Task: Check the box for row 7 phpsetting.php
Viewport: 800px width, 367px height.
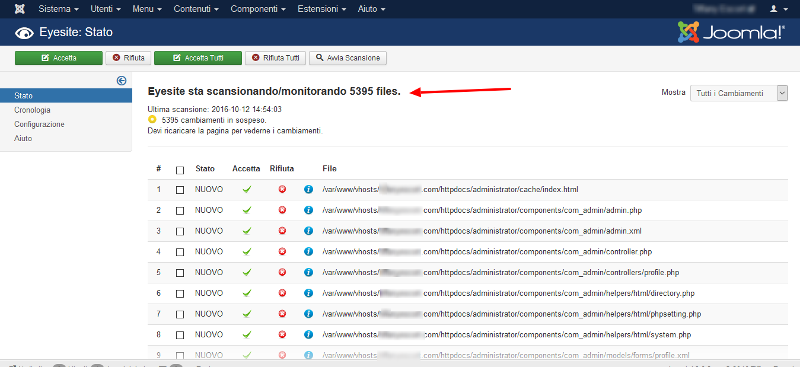Action: coord(180,314)
